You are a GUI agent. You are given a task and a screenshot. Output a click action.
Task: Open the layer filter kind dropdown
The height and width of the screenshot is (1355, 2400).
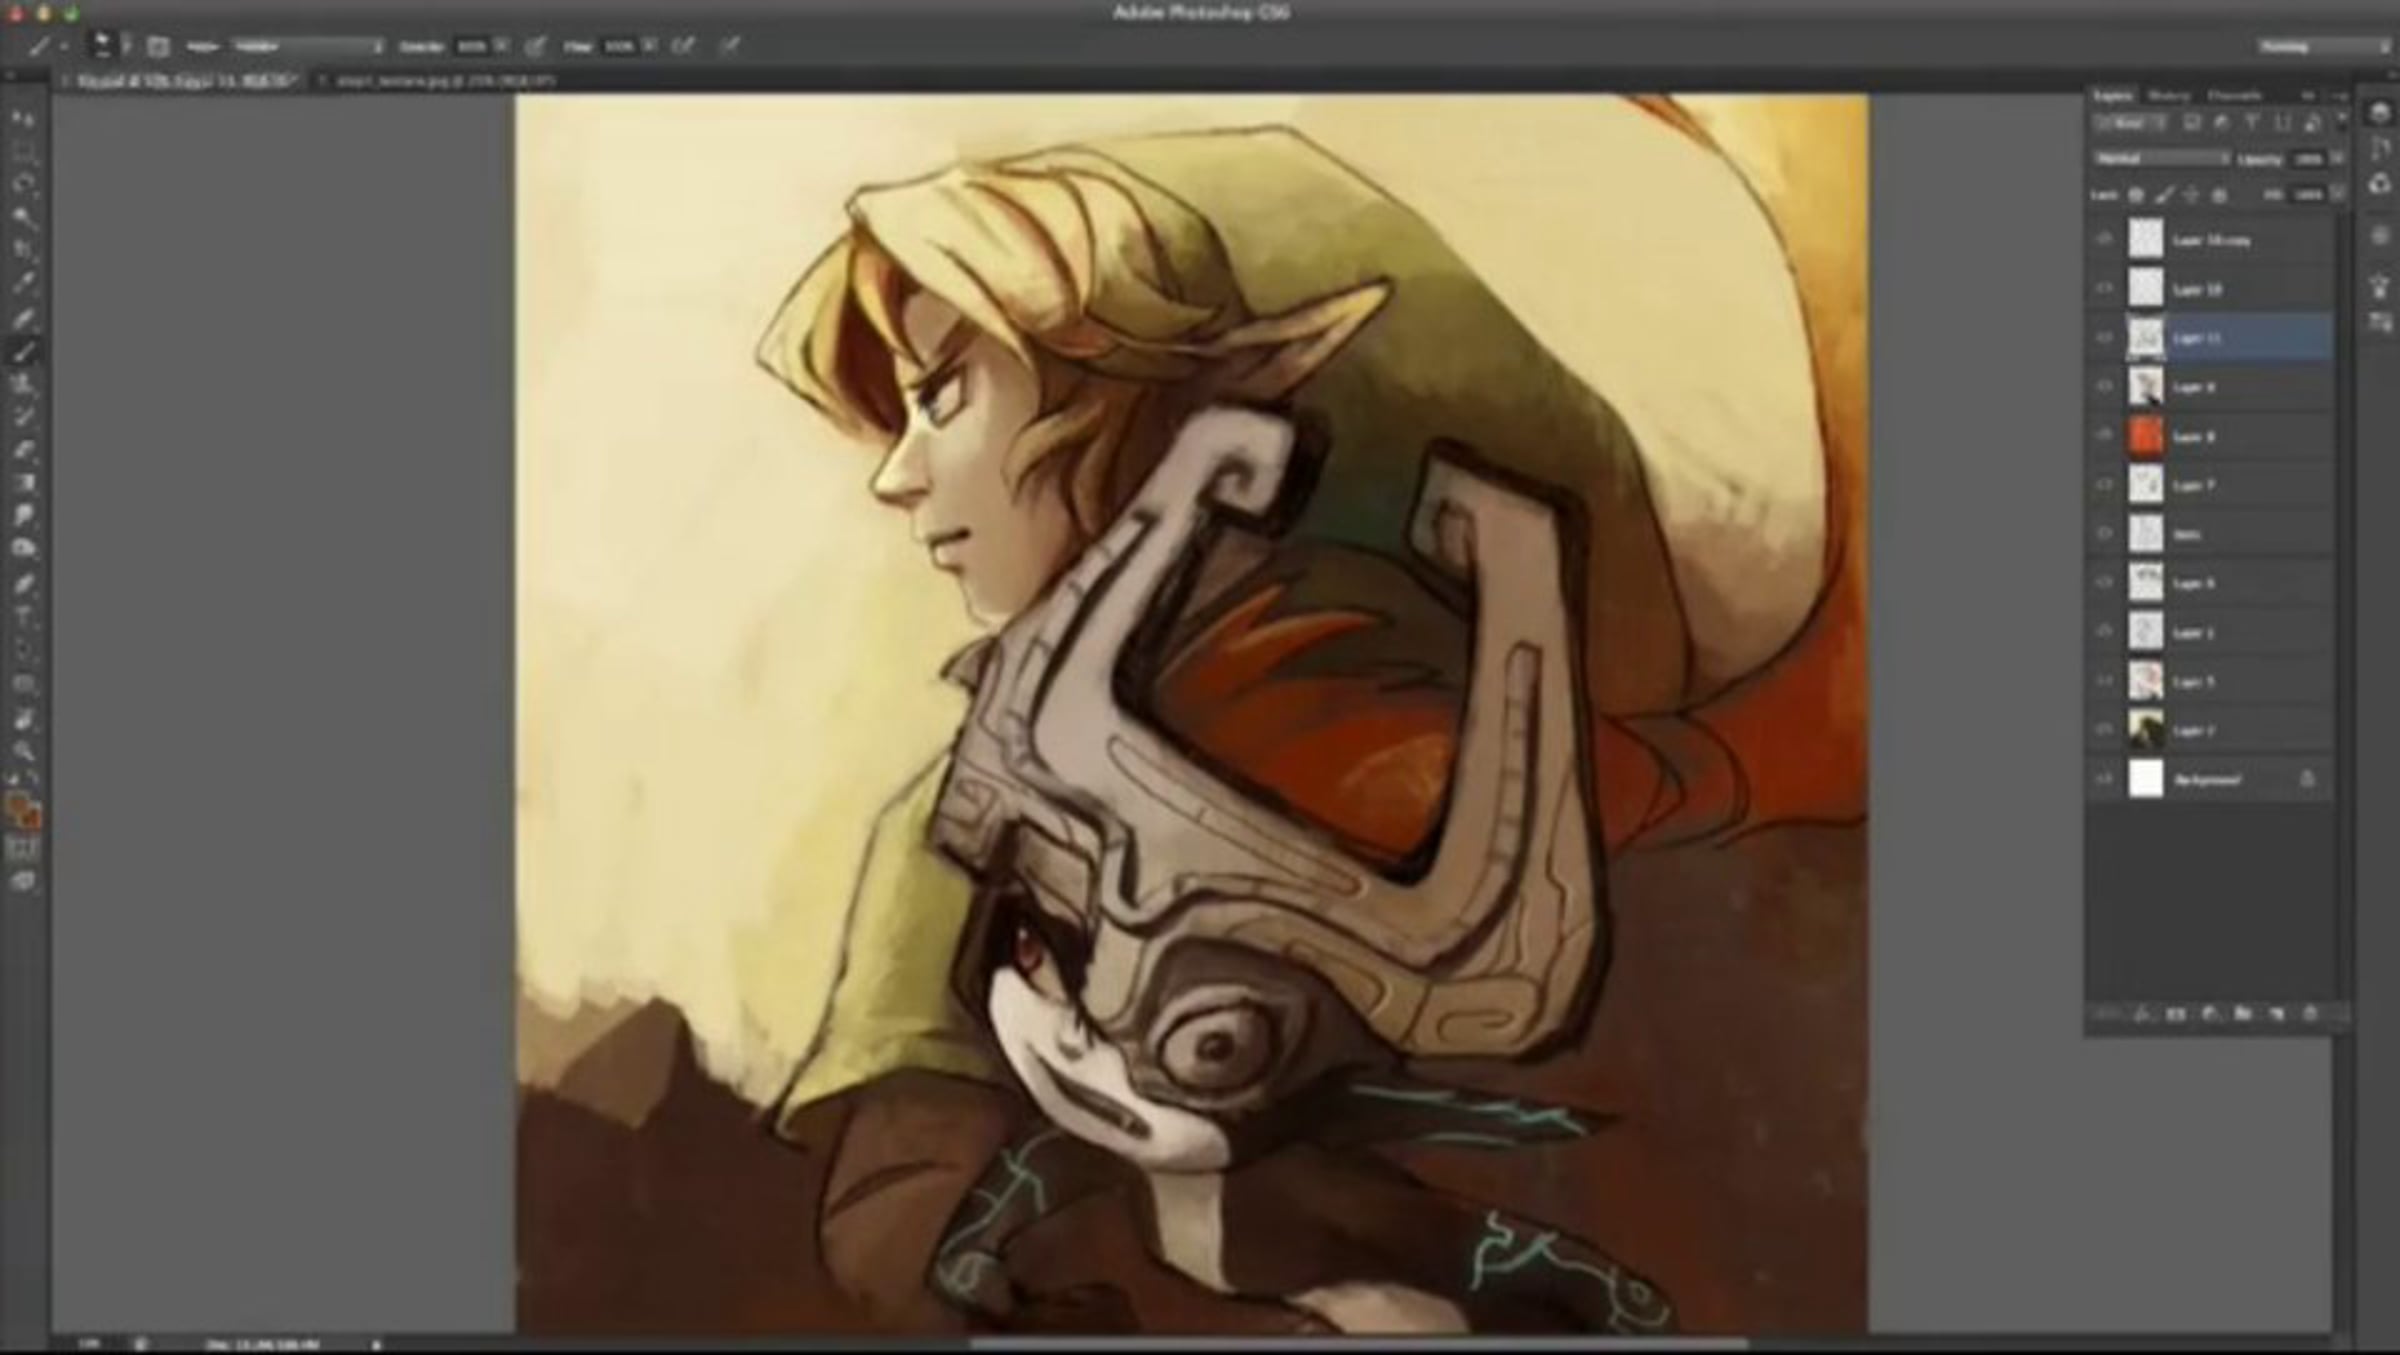point(2131,123)
